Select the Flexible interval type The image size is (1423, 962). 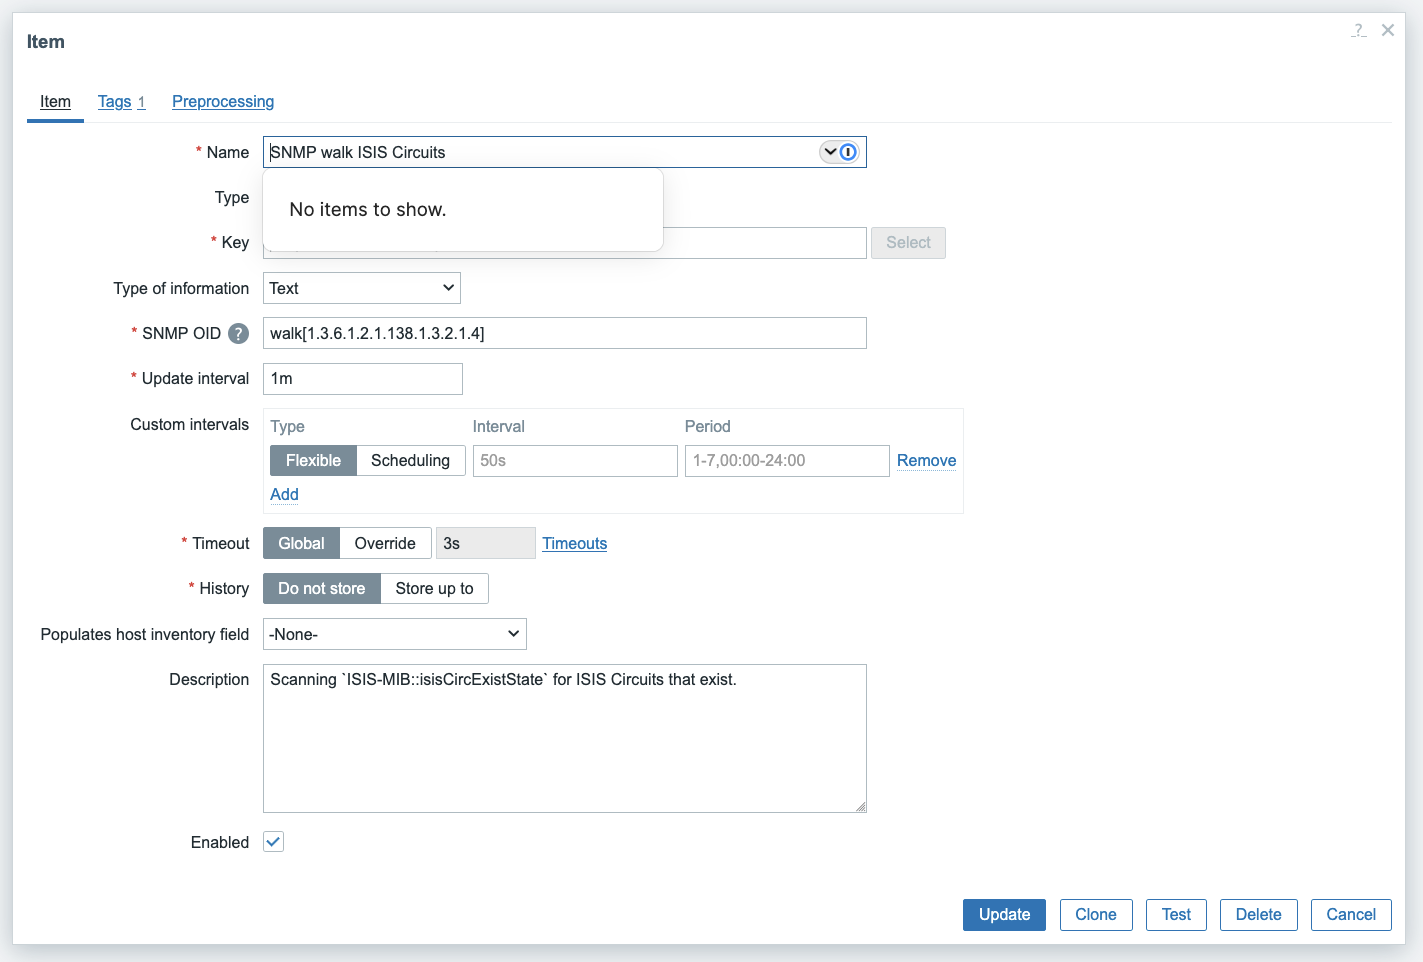(x=313, y=460)
